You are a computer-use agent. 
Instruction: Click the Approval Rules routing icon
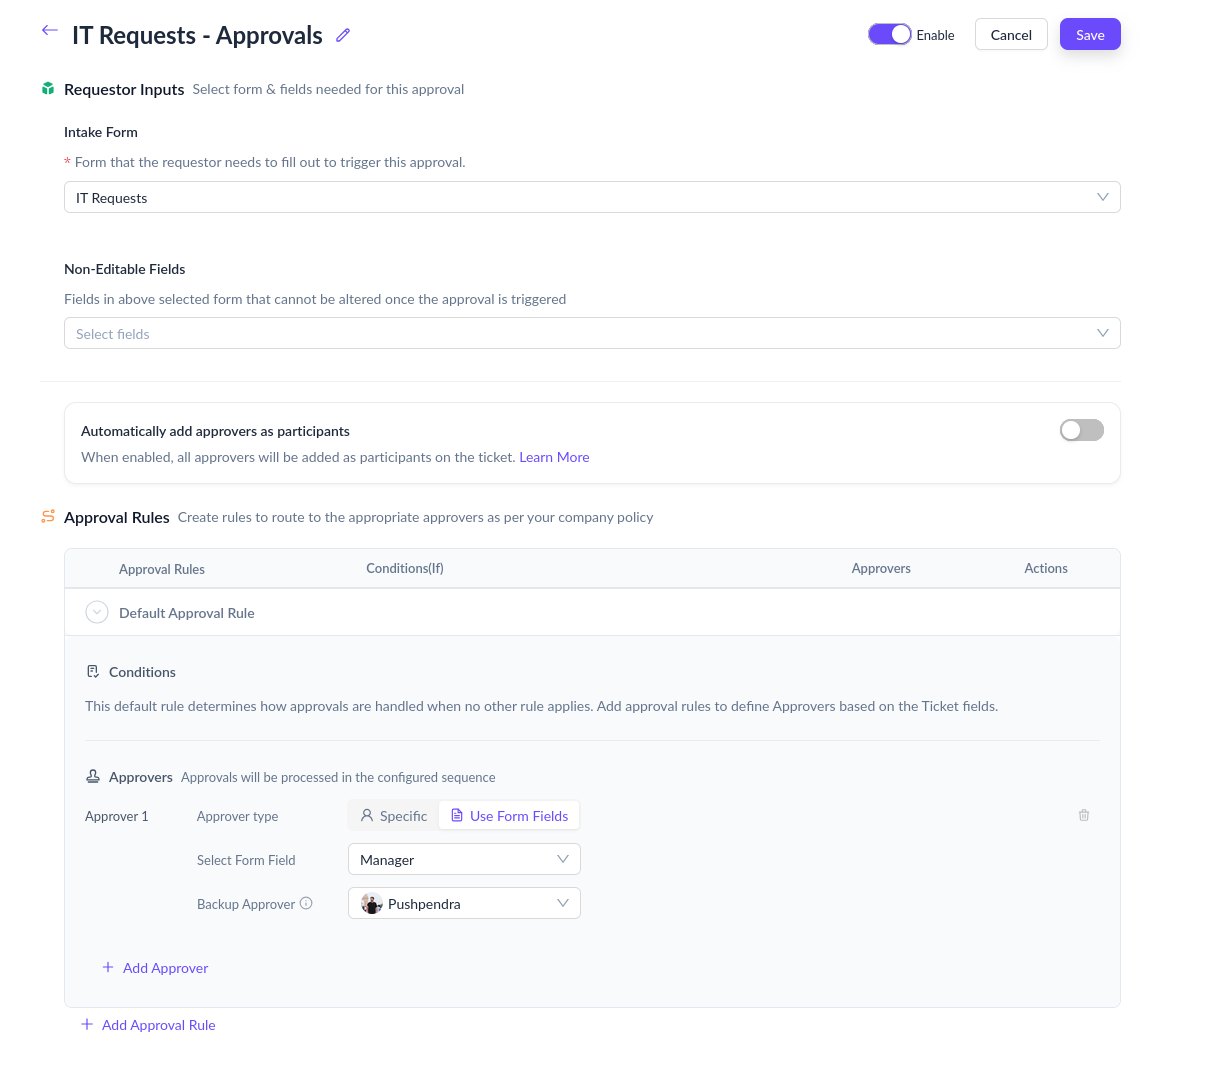pyautogui.click(x=48, y=516)
